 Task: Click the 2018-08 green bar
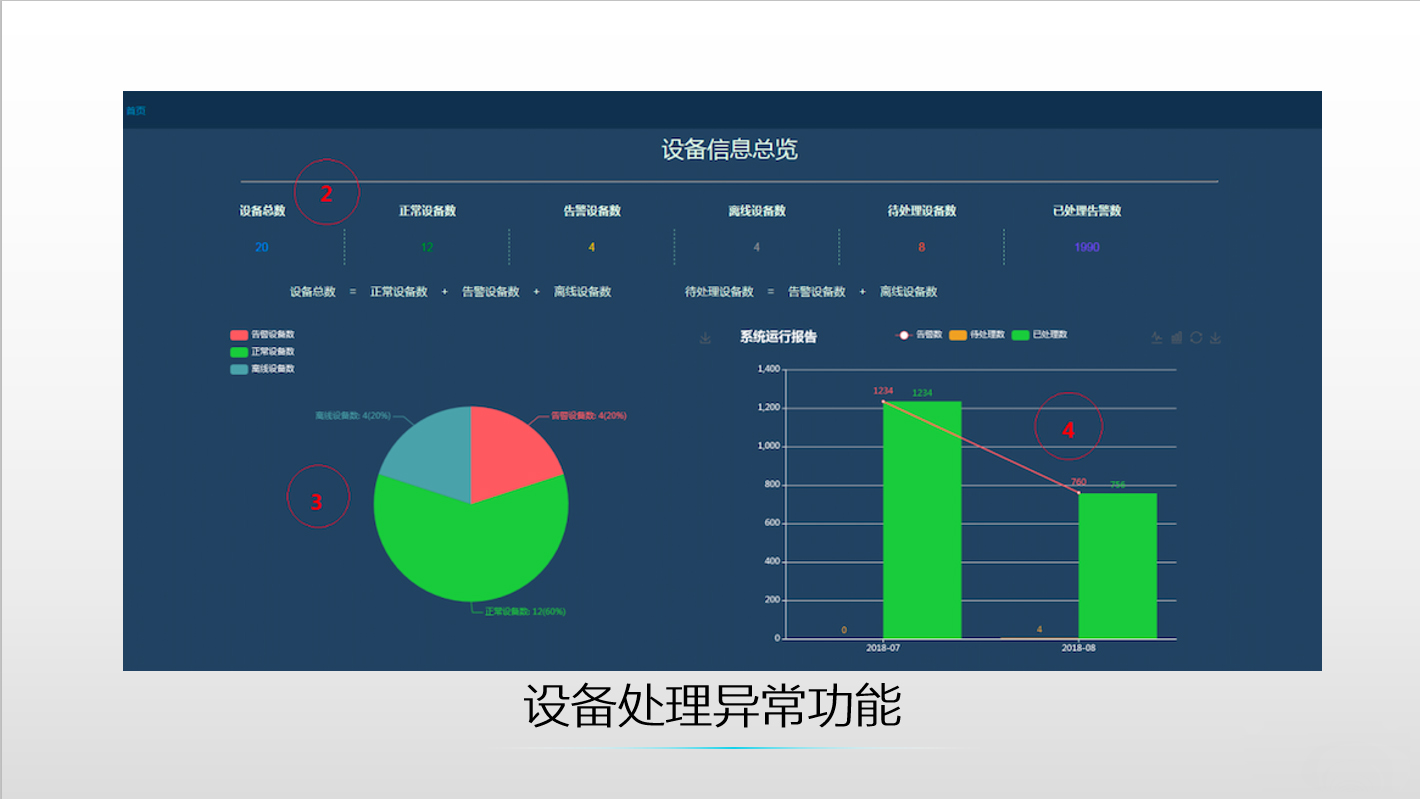1118,566
